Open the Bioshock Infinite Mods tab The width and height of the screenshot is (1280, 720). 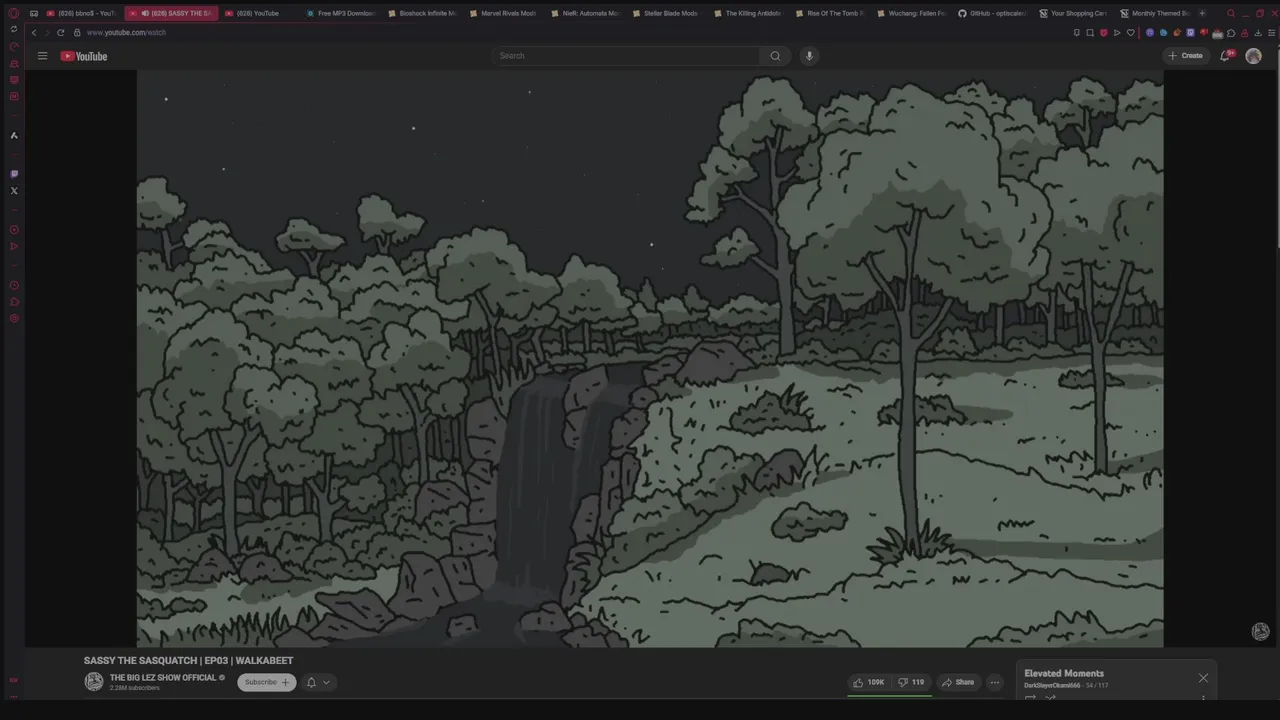coord(422,13)
